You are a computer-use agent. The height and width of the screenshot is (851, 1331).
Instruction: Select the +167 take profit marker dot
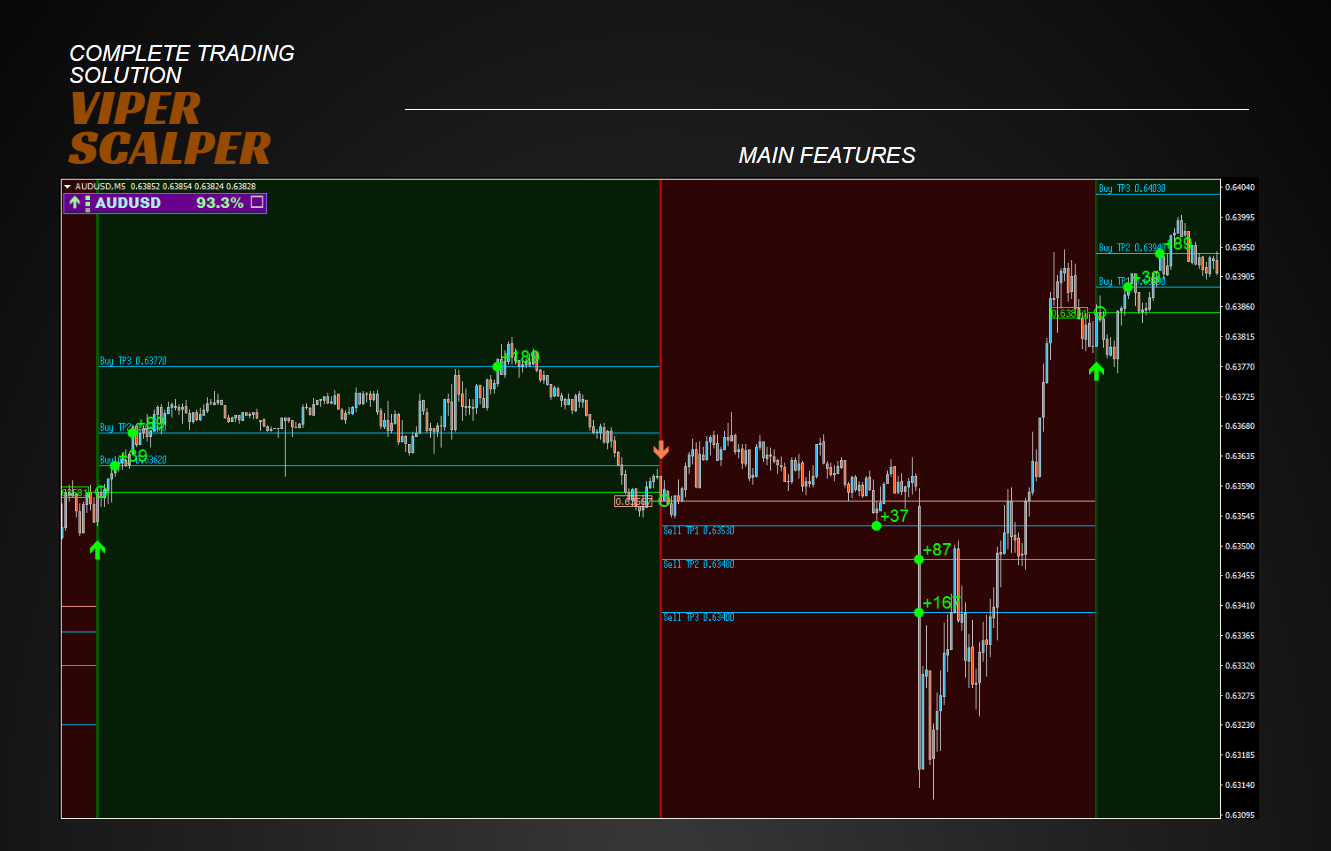point(919,612)
